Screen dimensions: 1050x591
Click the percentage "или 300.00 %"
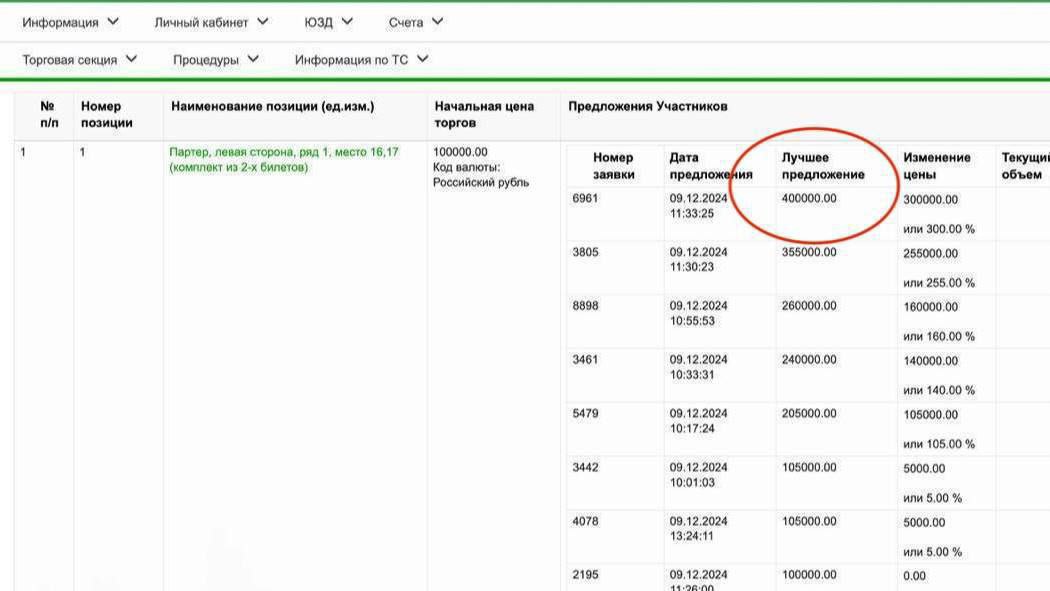point(939,230)
